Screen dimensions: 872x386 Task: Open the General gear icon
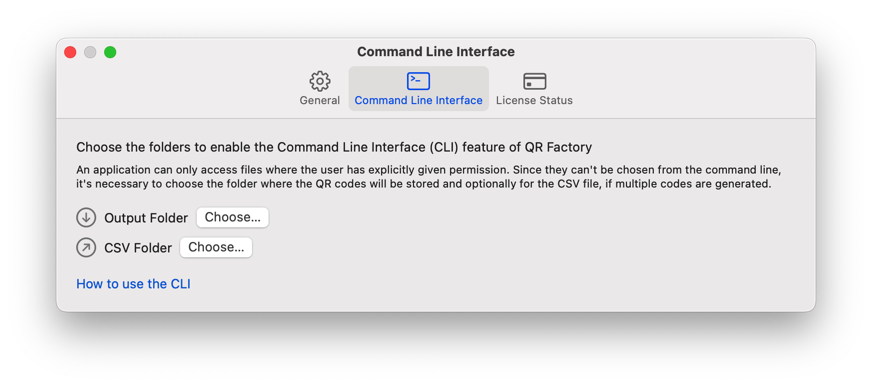pyautogui.click(x=320, y=81)
